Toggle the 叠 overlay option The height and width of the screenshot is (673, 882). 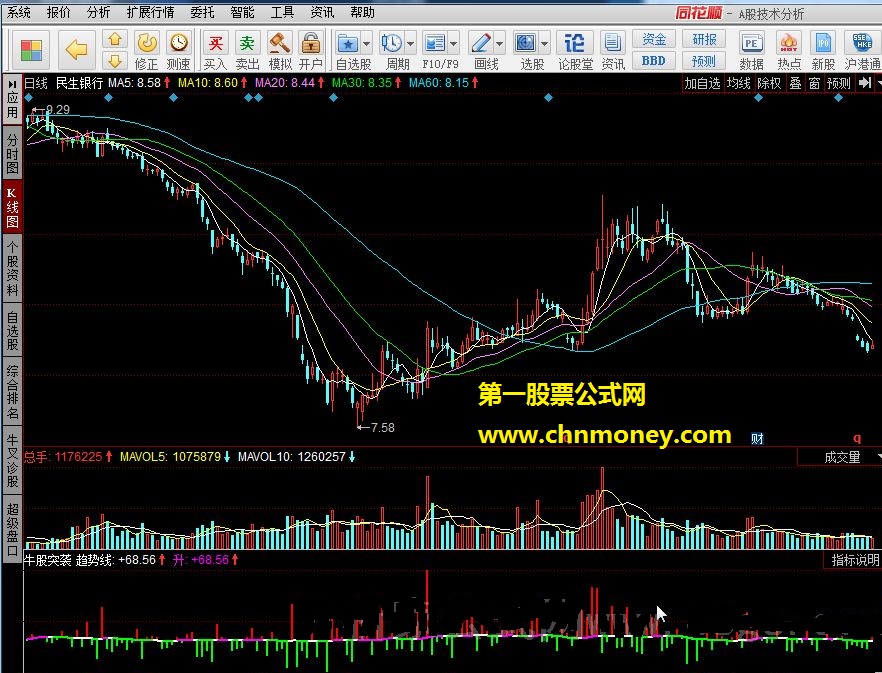tap(795, 83)
